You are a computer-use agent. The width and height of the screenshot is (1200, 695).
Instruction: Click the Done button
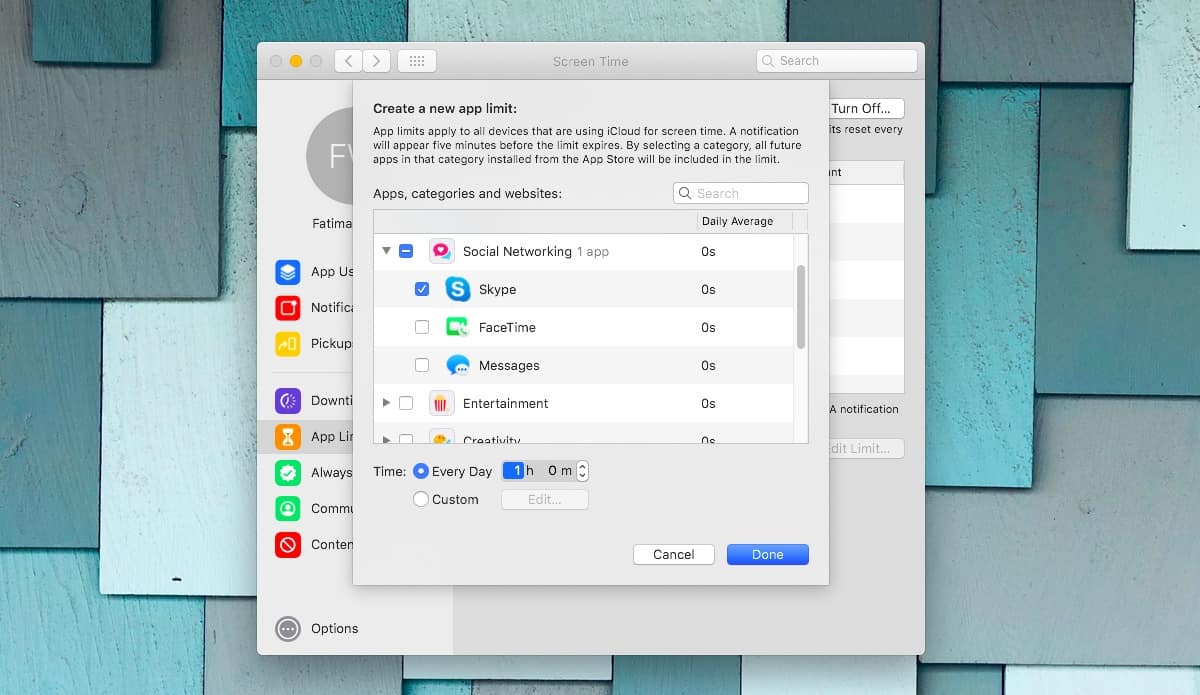coord(767,554)
